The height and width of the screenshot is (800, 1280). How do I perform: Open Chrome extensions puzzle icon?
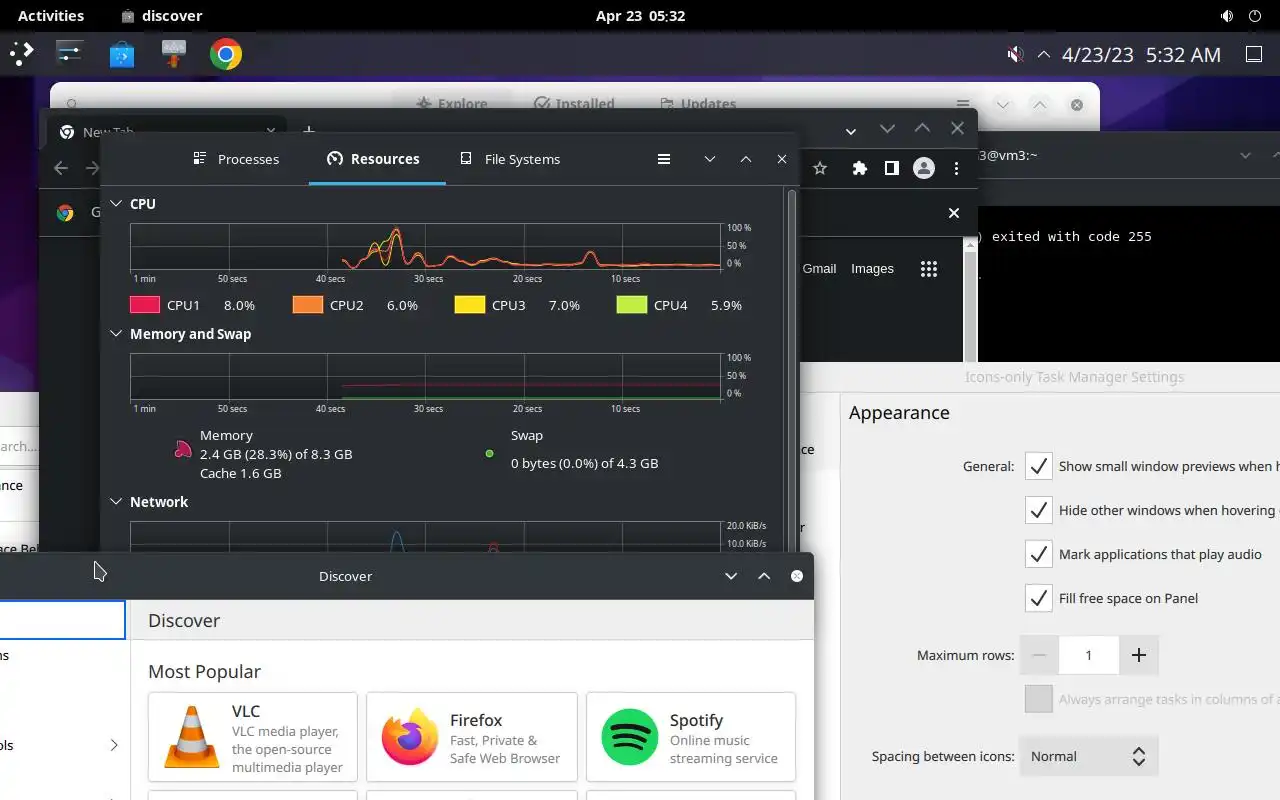point(859,168)
